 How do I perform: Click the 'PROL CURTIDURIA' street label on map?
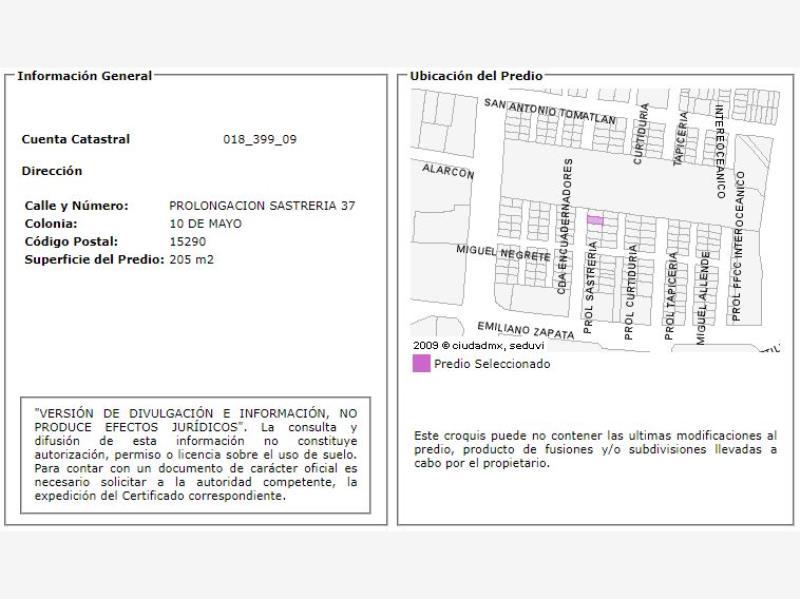point(631,292)
